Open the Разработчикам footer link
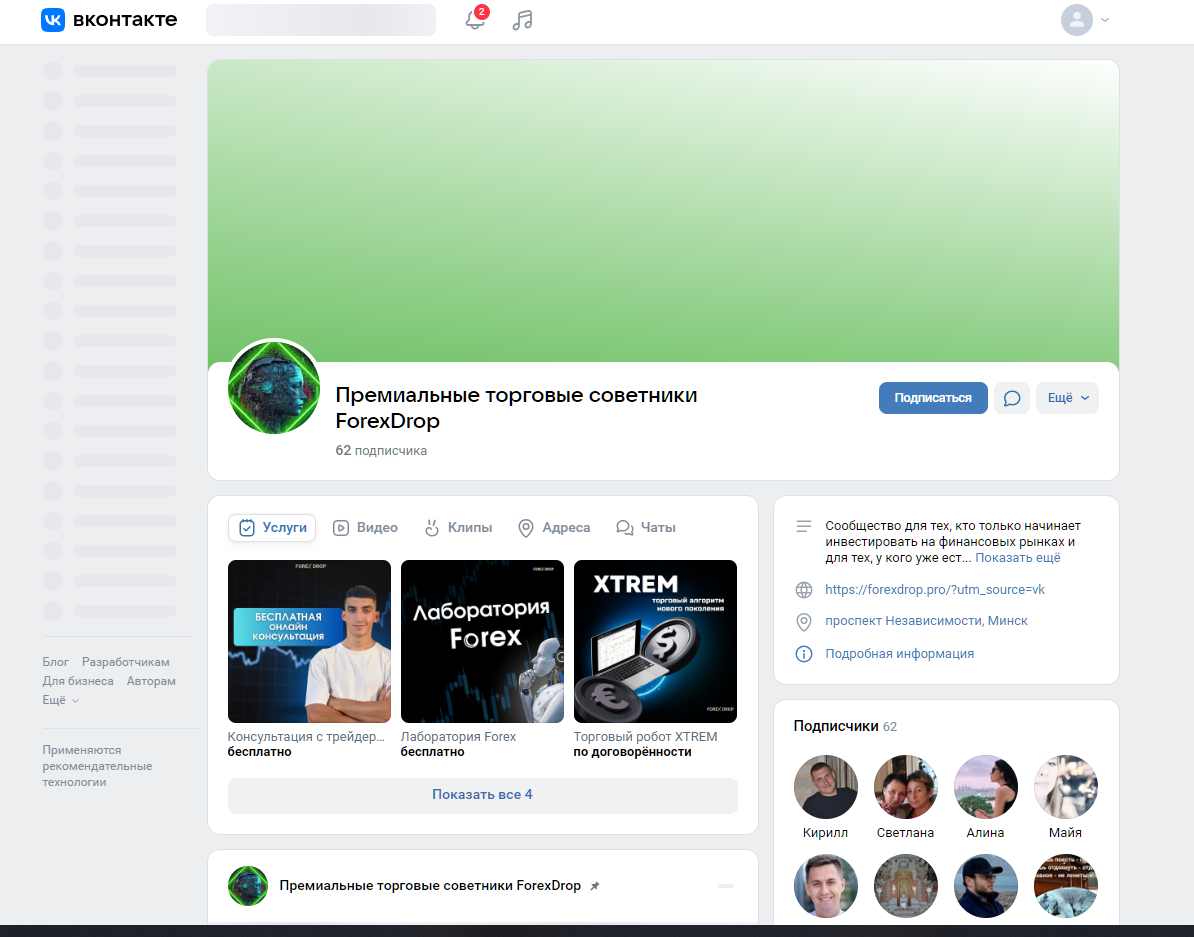Screen dimensions: 1194x937 [126, 662]
